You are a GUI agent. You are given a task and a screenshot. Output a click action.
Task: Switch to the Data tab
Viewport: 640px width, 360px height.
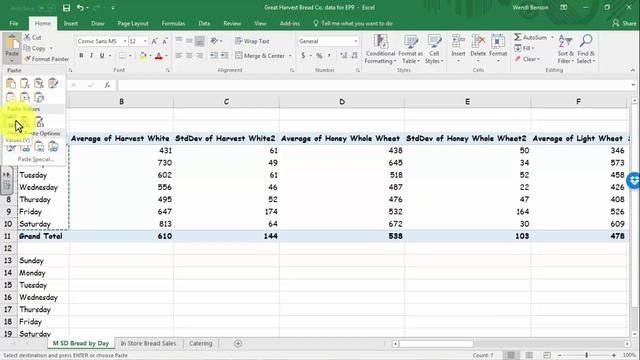point(204,24)
